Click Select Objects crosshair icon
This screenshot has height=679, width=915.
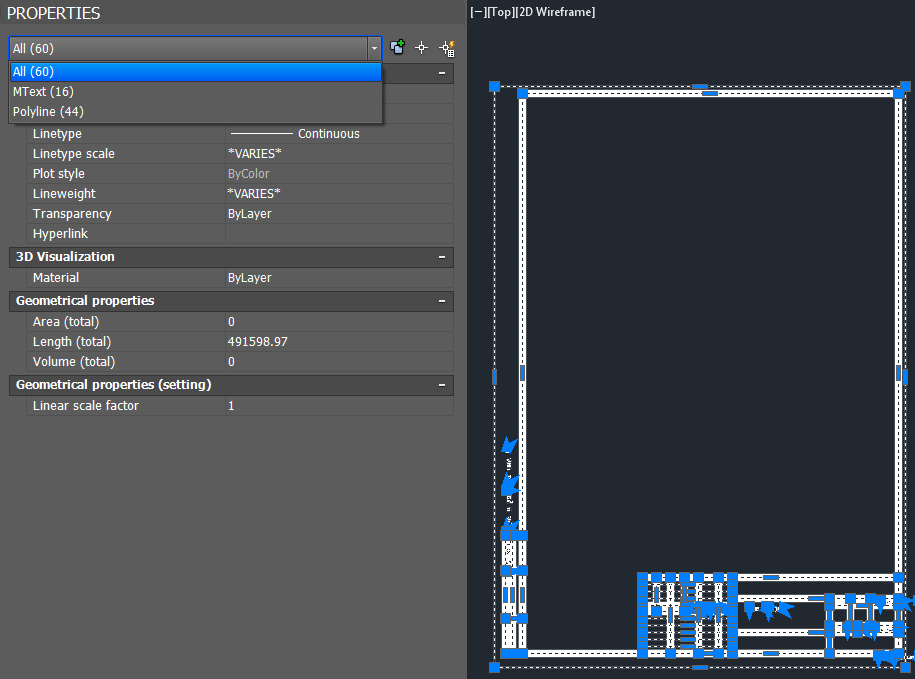[421, 48]
